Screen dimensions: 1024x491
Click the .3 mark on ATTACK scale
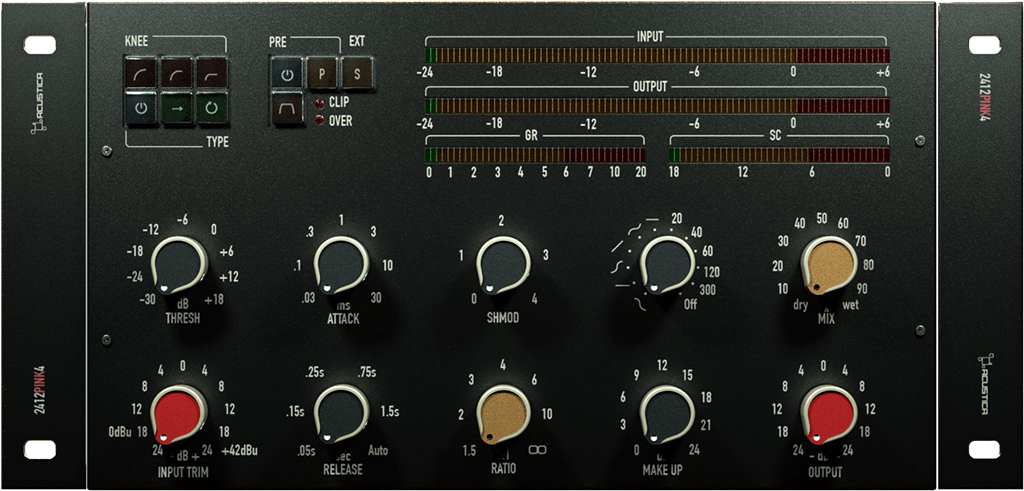click(310, 231)
